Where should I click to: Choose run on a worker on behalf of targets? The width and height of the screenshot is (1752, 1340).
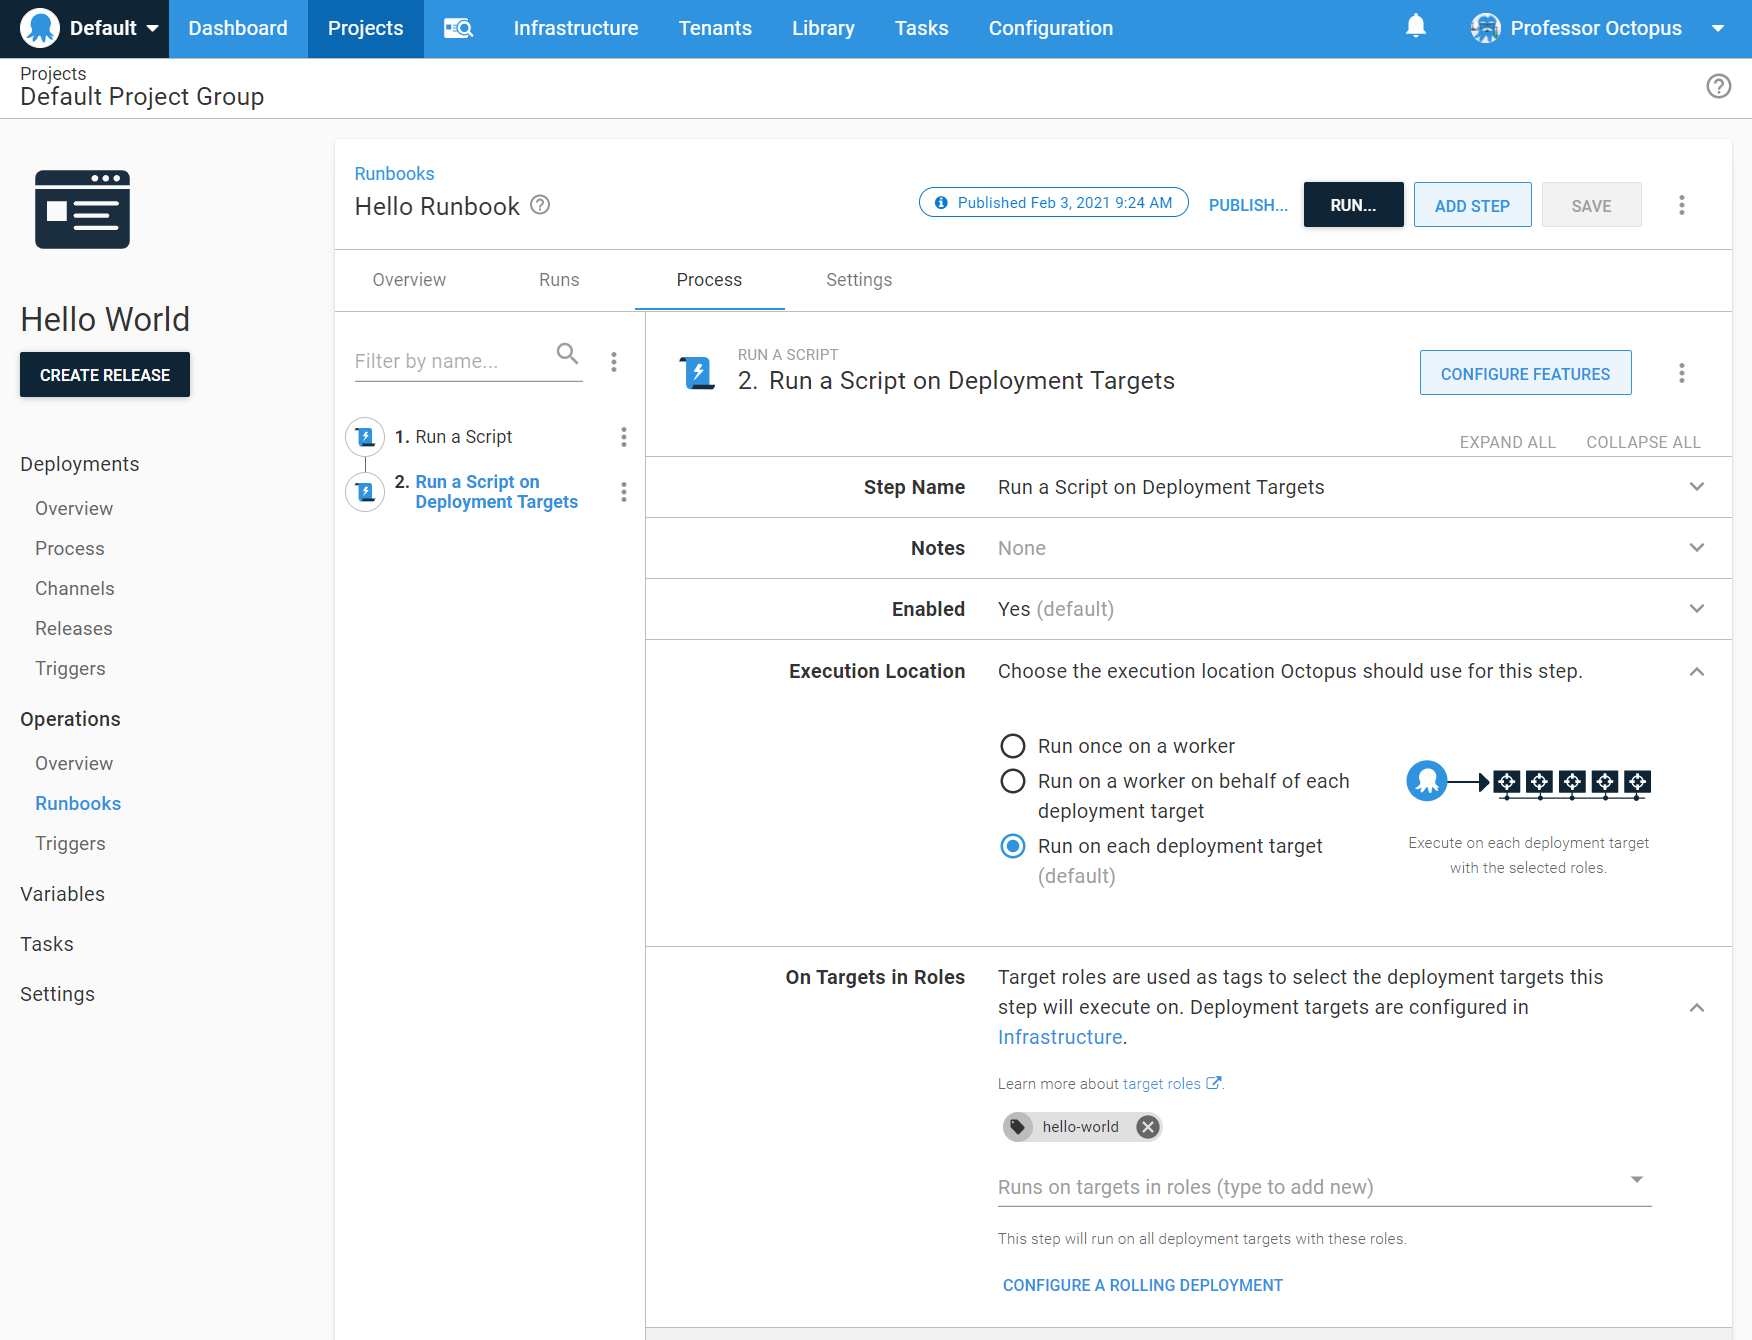tap(1012, 781)
